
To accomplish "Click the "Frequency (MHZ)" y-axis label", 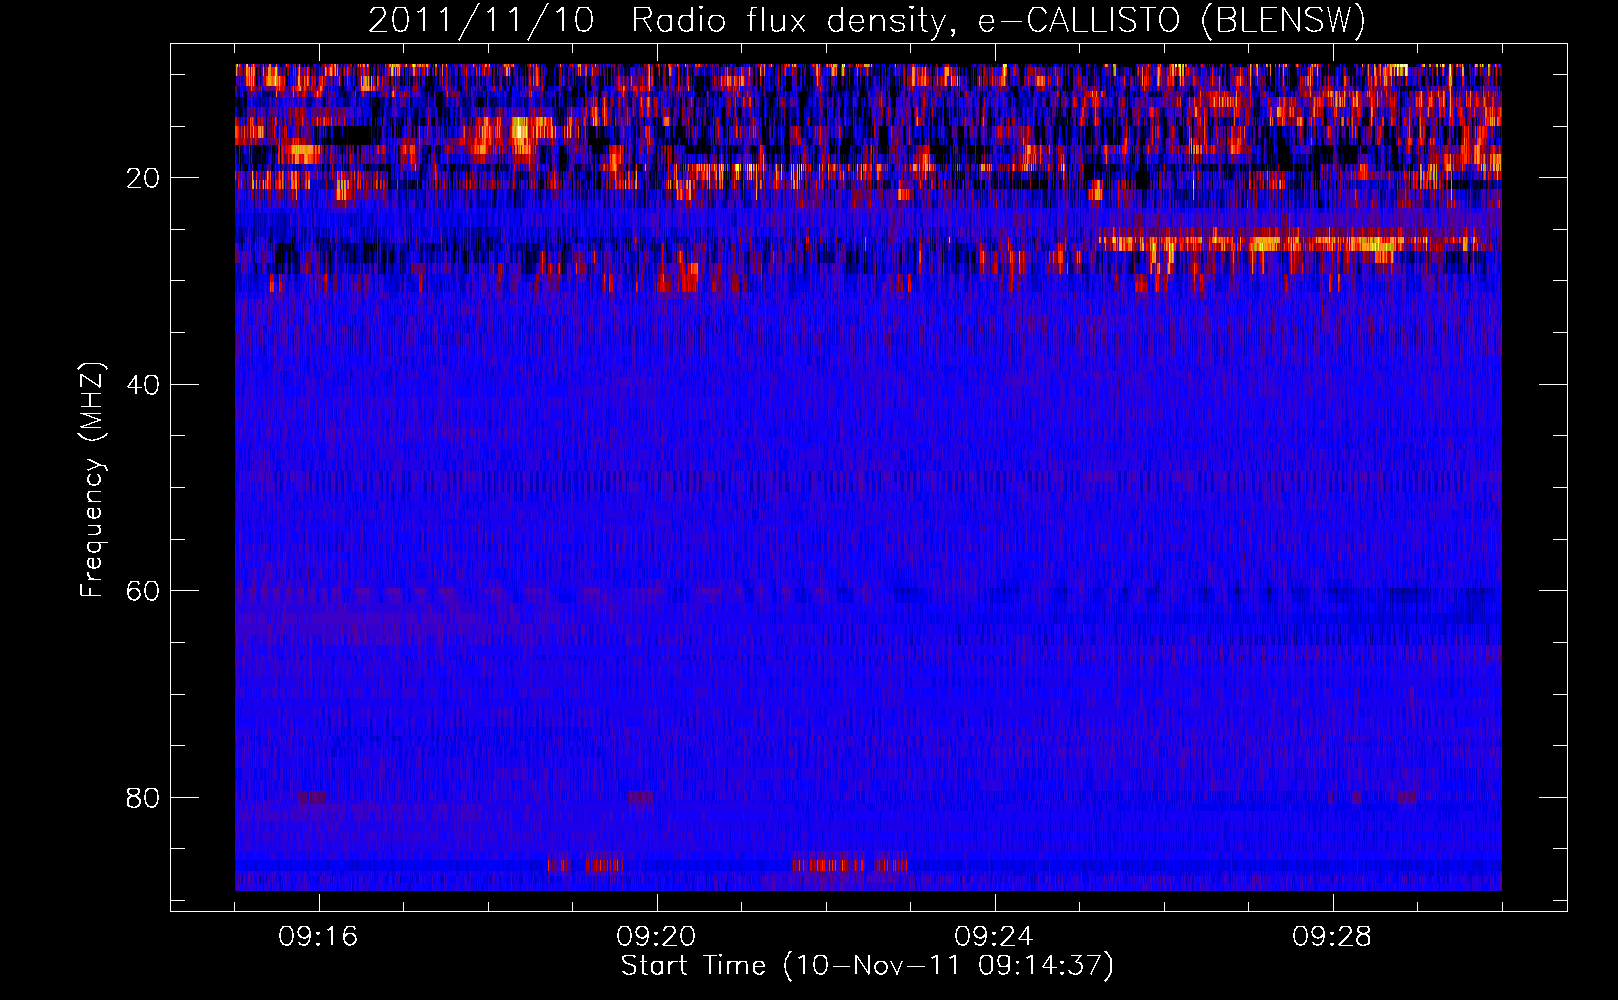I will tap(92, 480).
